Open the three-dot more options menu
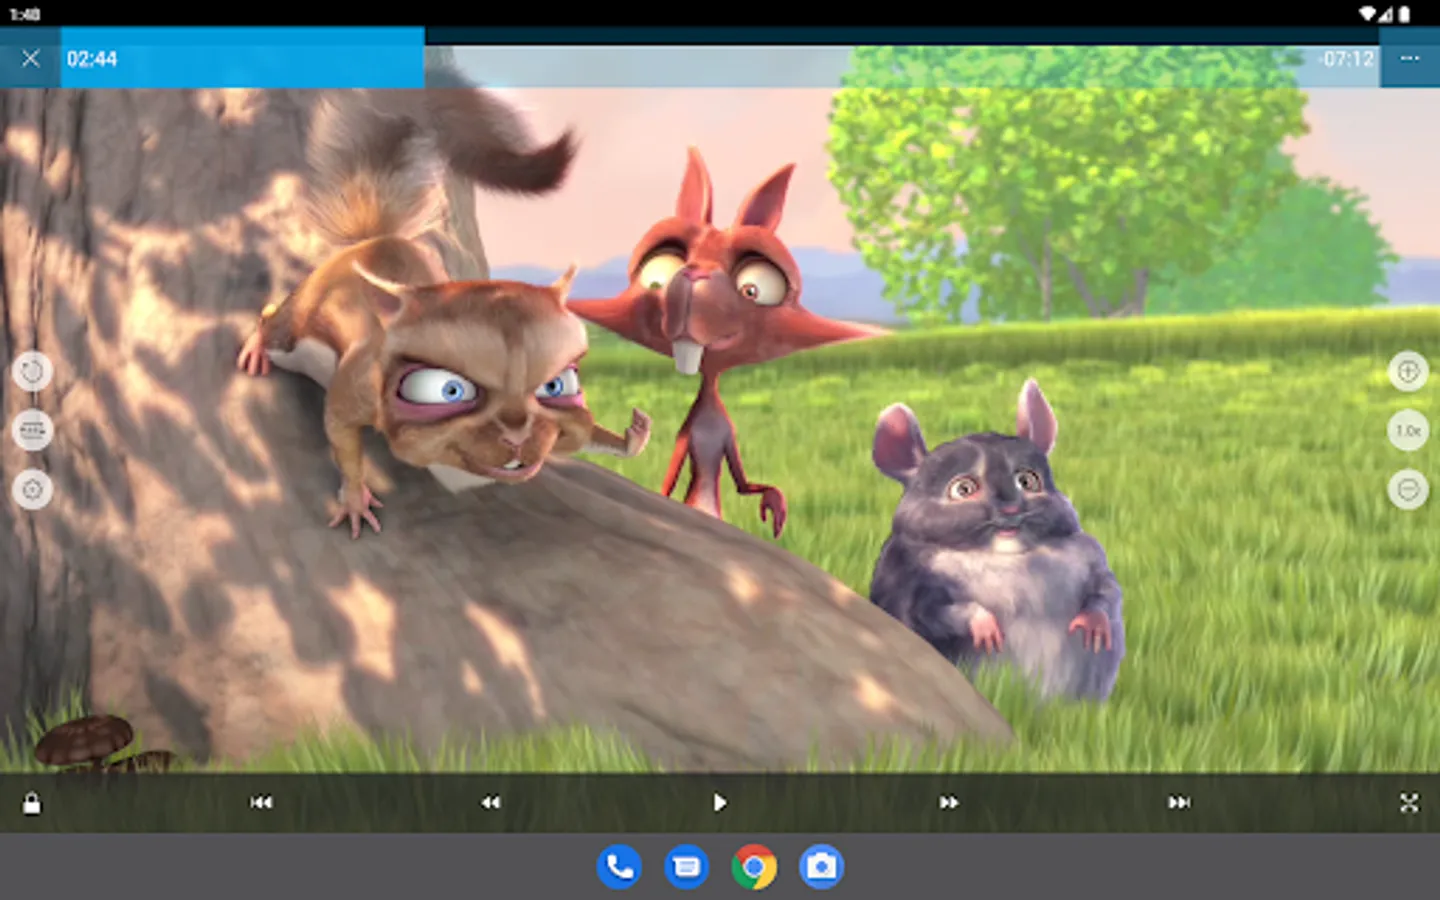The height and width of the screenshot is (900, 1440). [x=1409, y=58]
